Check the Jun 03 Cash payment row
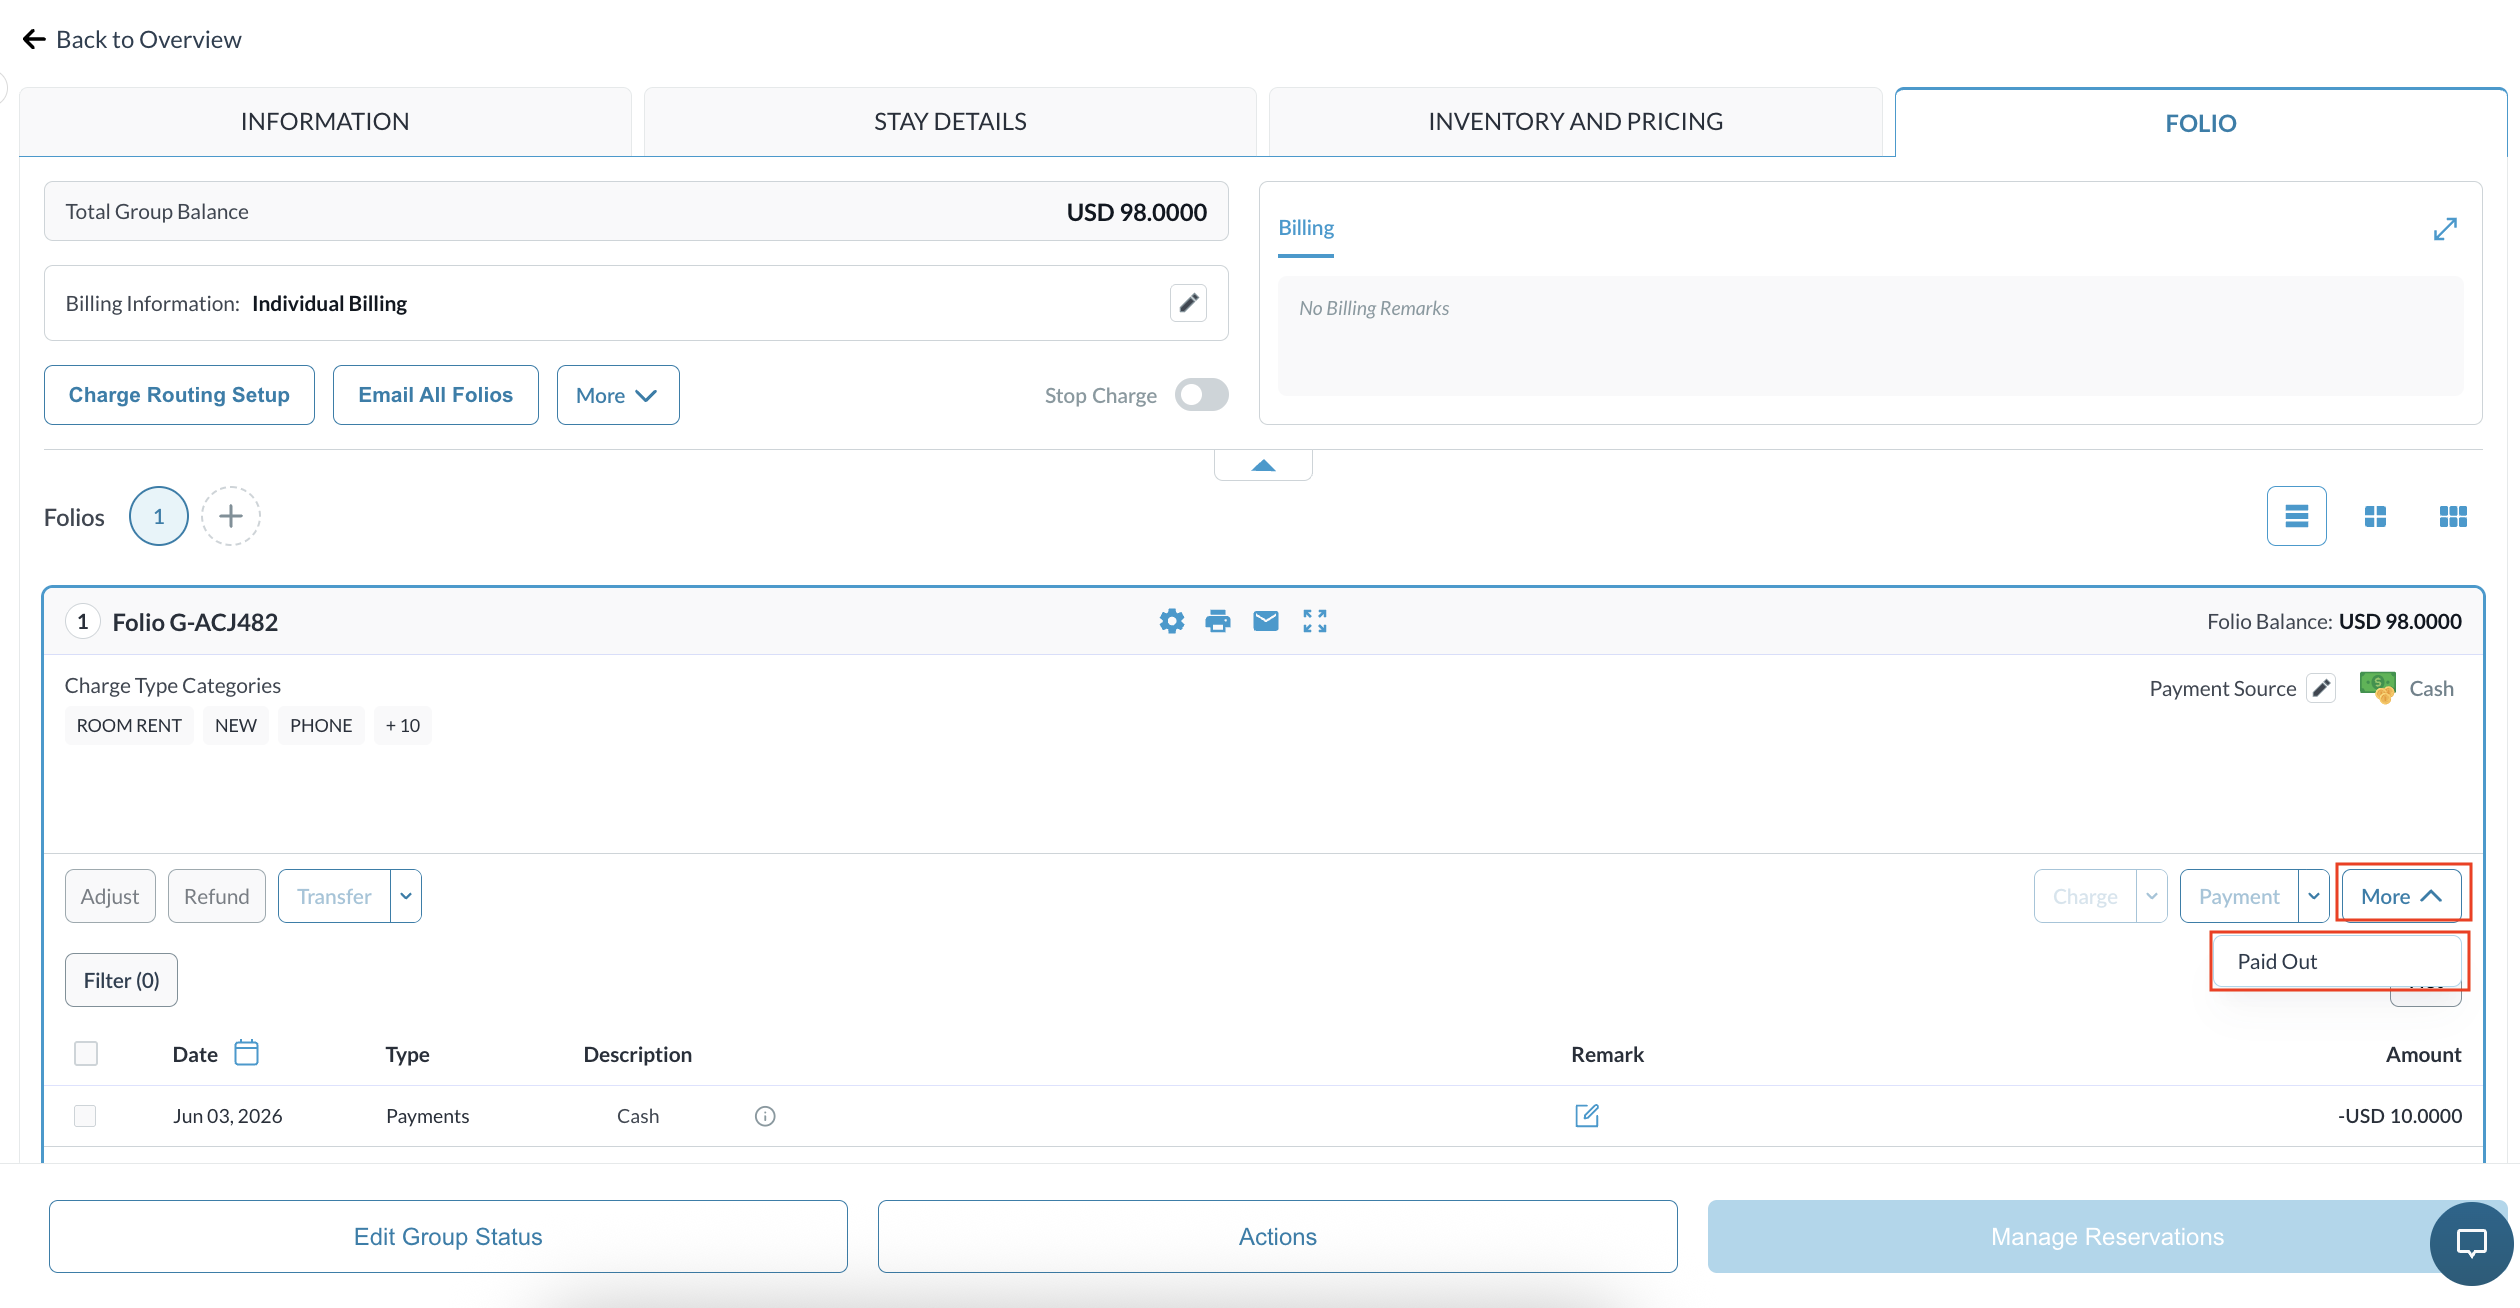This screenshot has width=2520, height=1308. [85, 1115]
